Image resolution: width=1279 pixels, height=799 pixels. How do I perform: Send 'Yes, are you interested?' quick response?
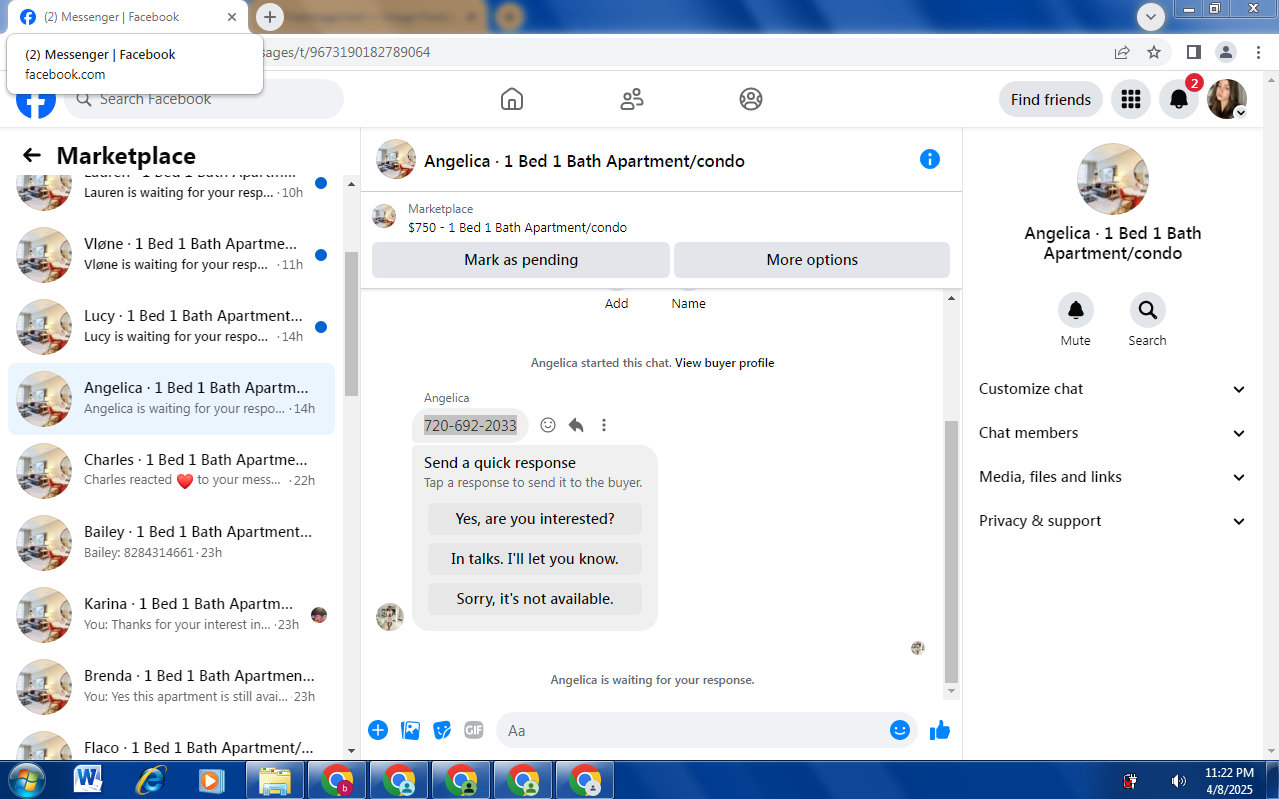point(535,519)
